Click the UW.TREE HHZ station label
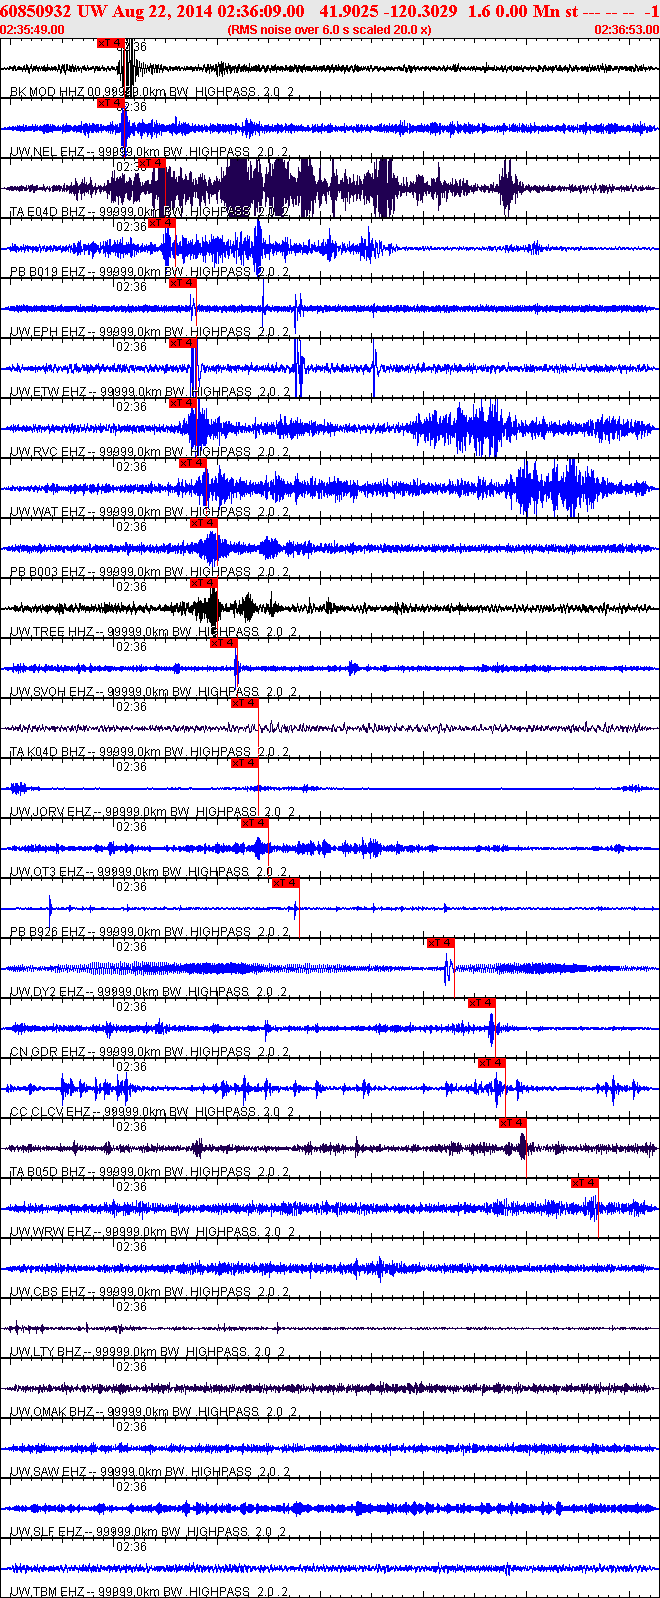 [x=153, y=632]
